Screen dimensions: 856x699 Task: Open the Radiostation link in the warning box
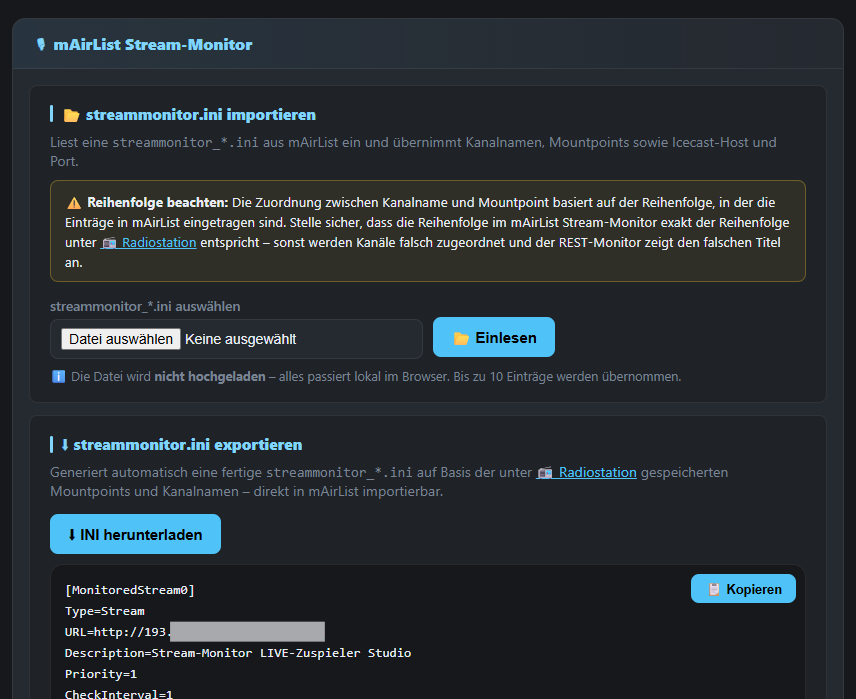coord(148,242)
